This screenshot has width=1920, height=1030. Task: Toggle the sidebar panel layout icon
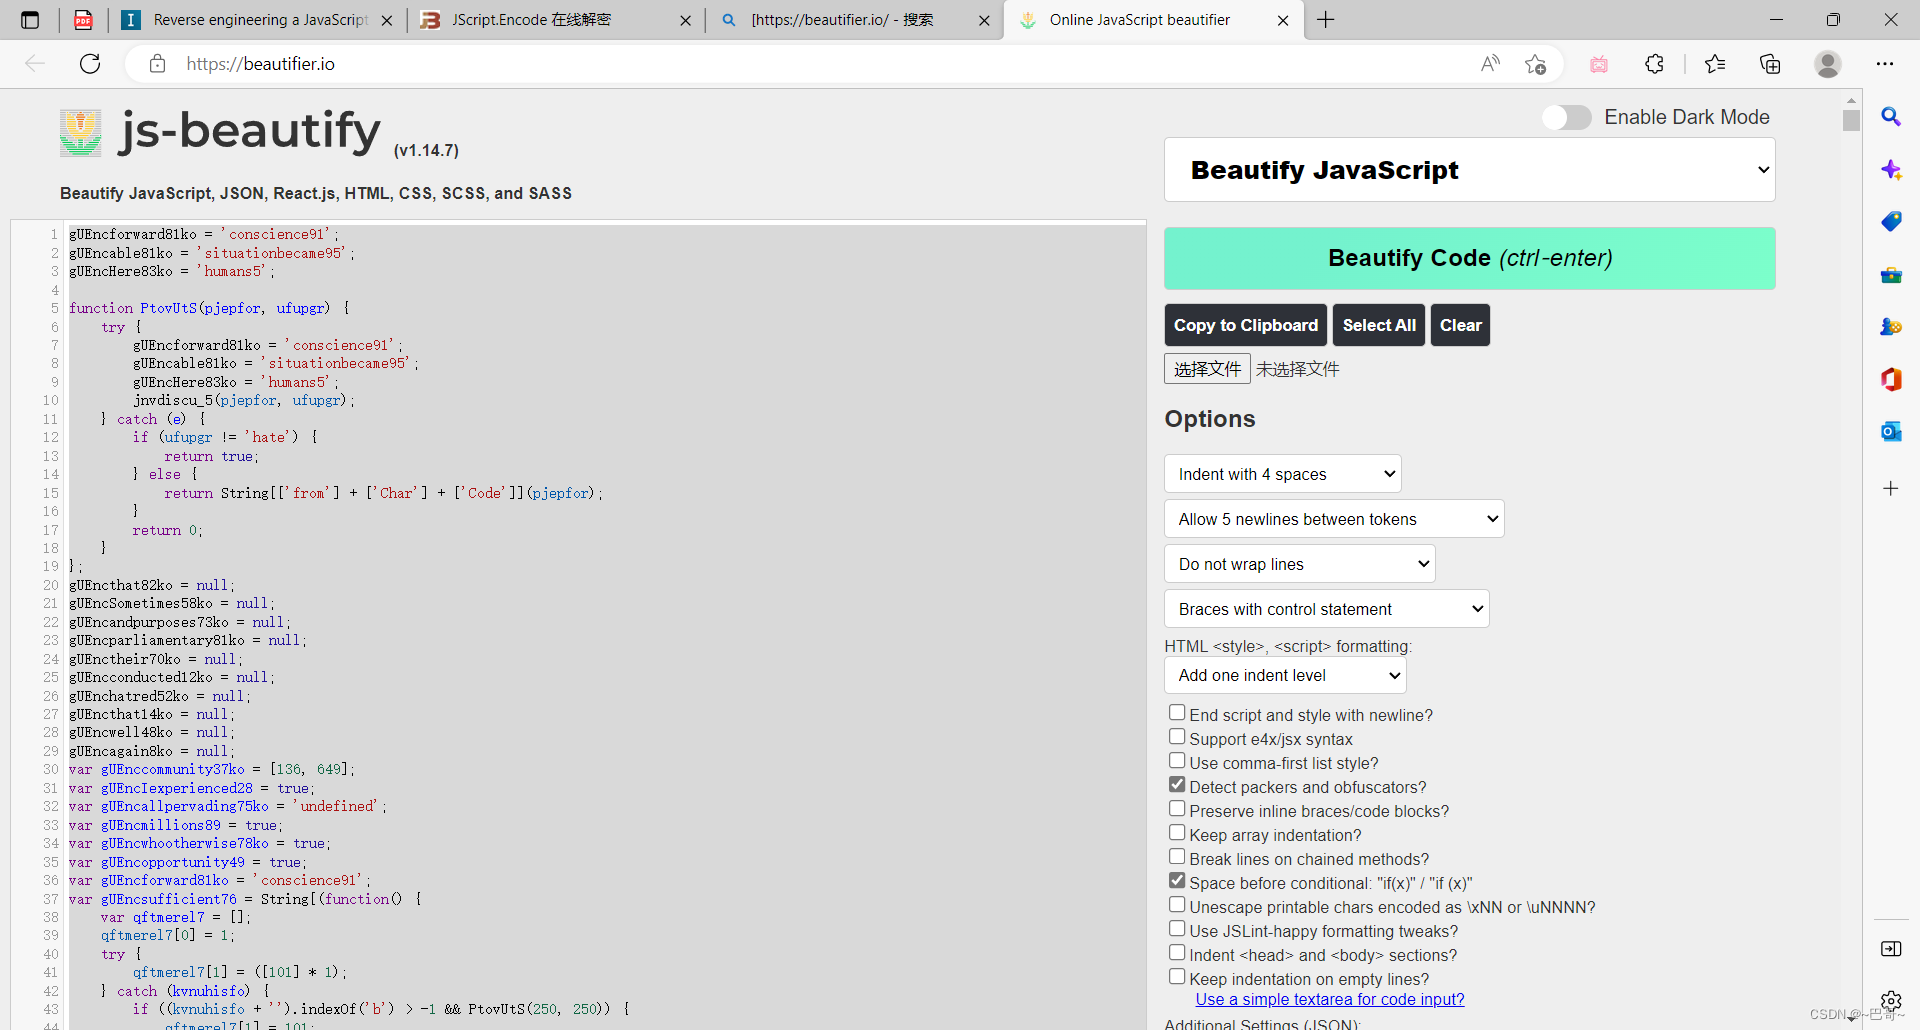(x=1891, y=949)
